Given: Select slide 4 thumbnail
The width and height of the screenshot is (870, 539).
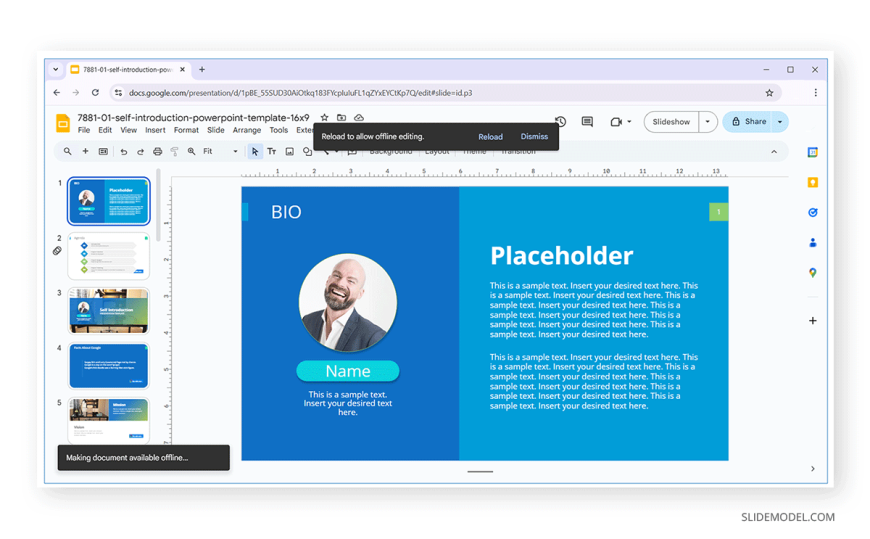Looking at the screenshot, I should pyautogui.click(x=109, y=366).
